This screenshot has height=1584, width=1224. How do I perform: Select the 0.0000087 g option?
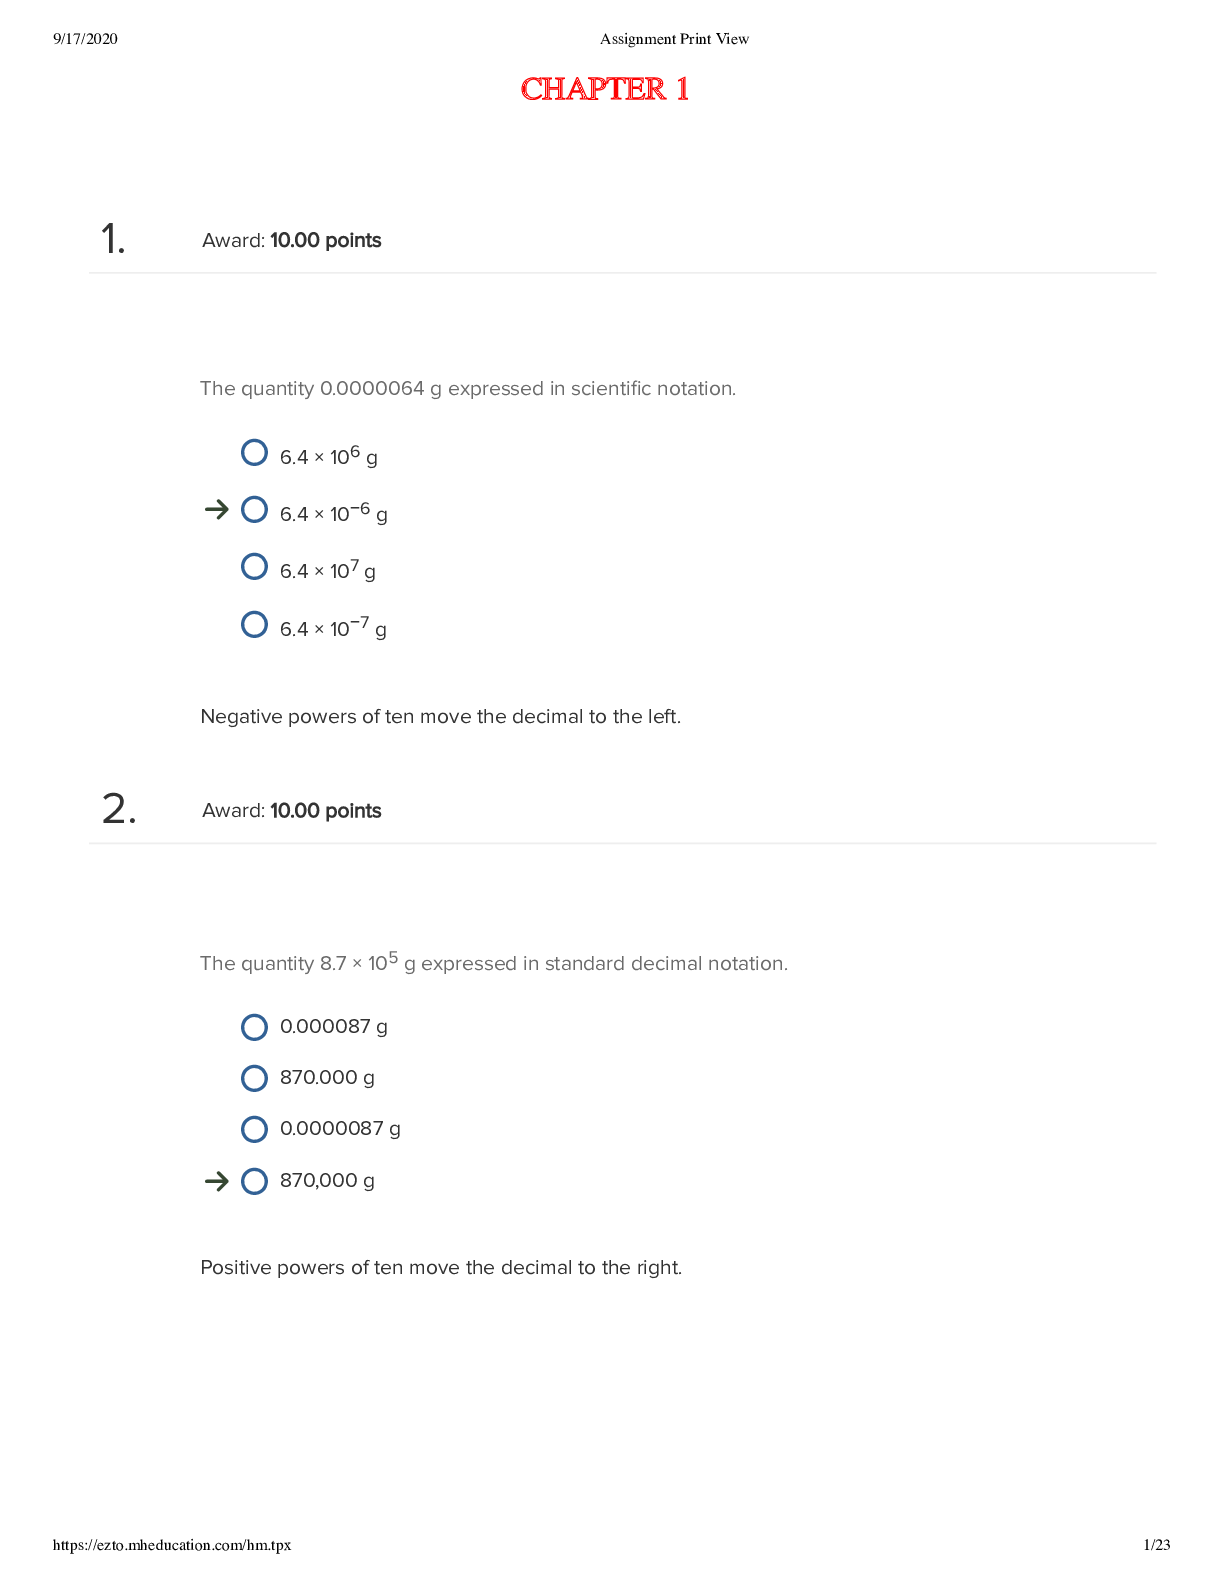tap(254, 1129)
